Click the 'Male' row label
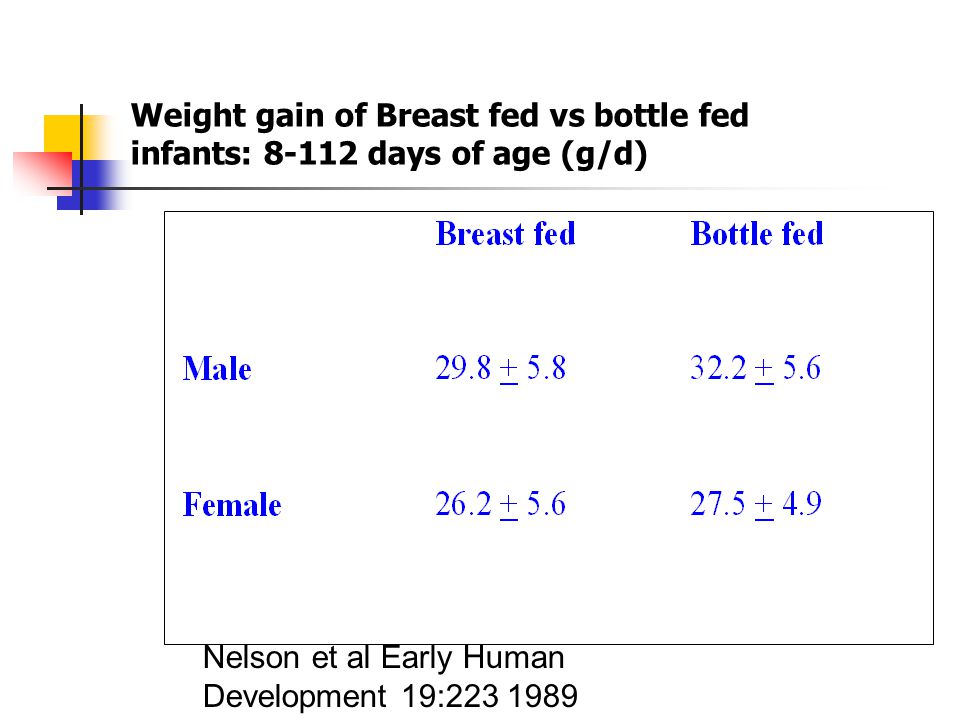 coord(217,369)
